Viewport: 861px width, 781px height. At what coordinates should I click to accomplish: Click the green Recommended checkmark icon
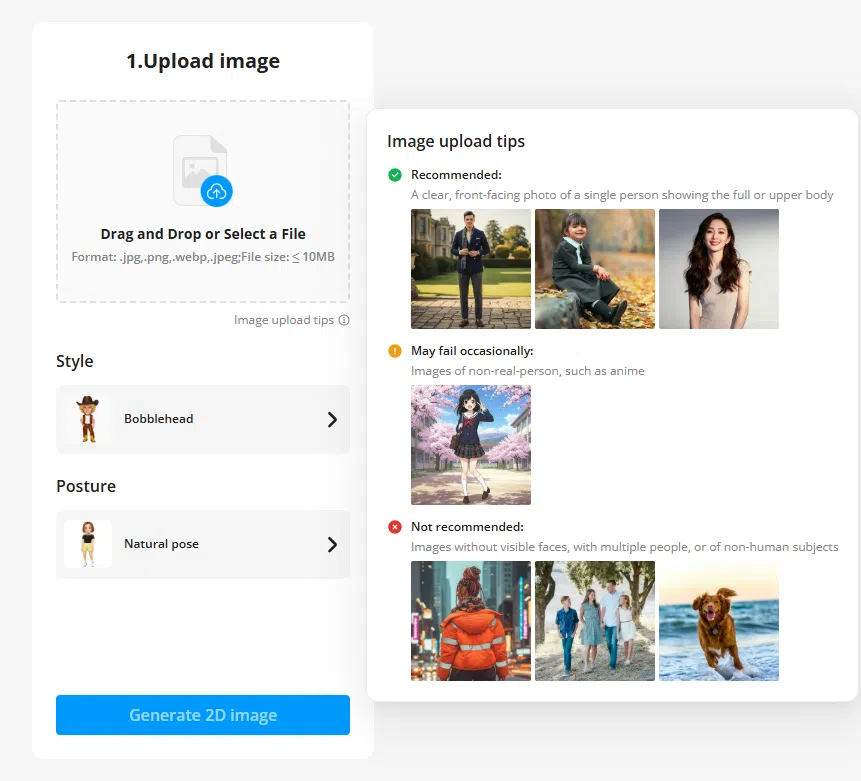[x=395, y=175]
